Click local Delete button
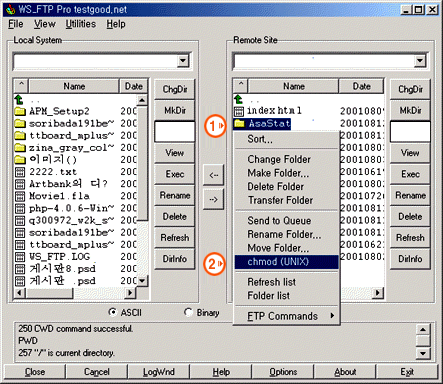 (175, 217)
